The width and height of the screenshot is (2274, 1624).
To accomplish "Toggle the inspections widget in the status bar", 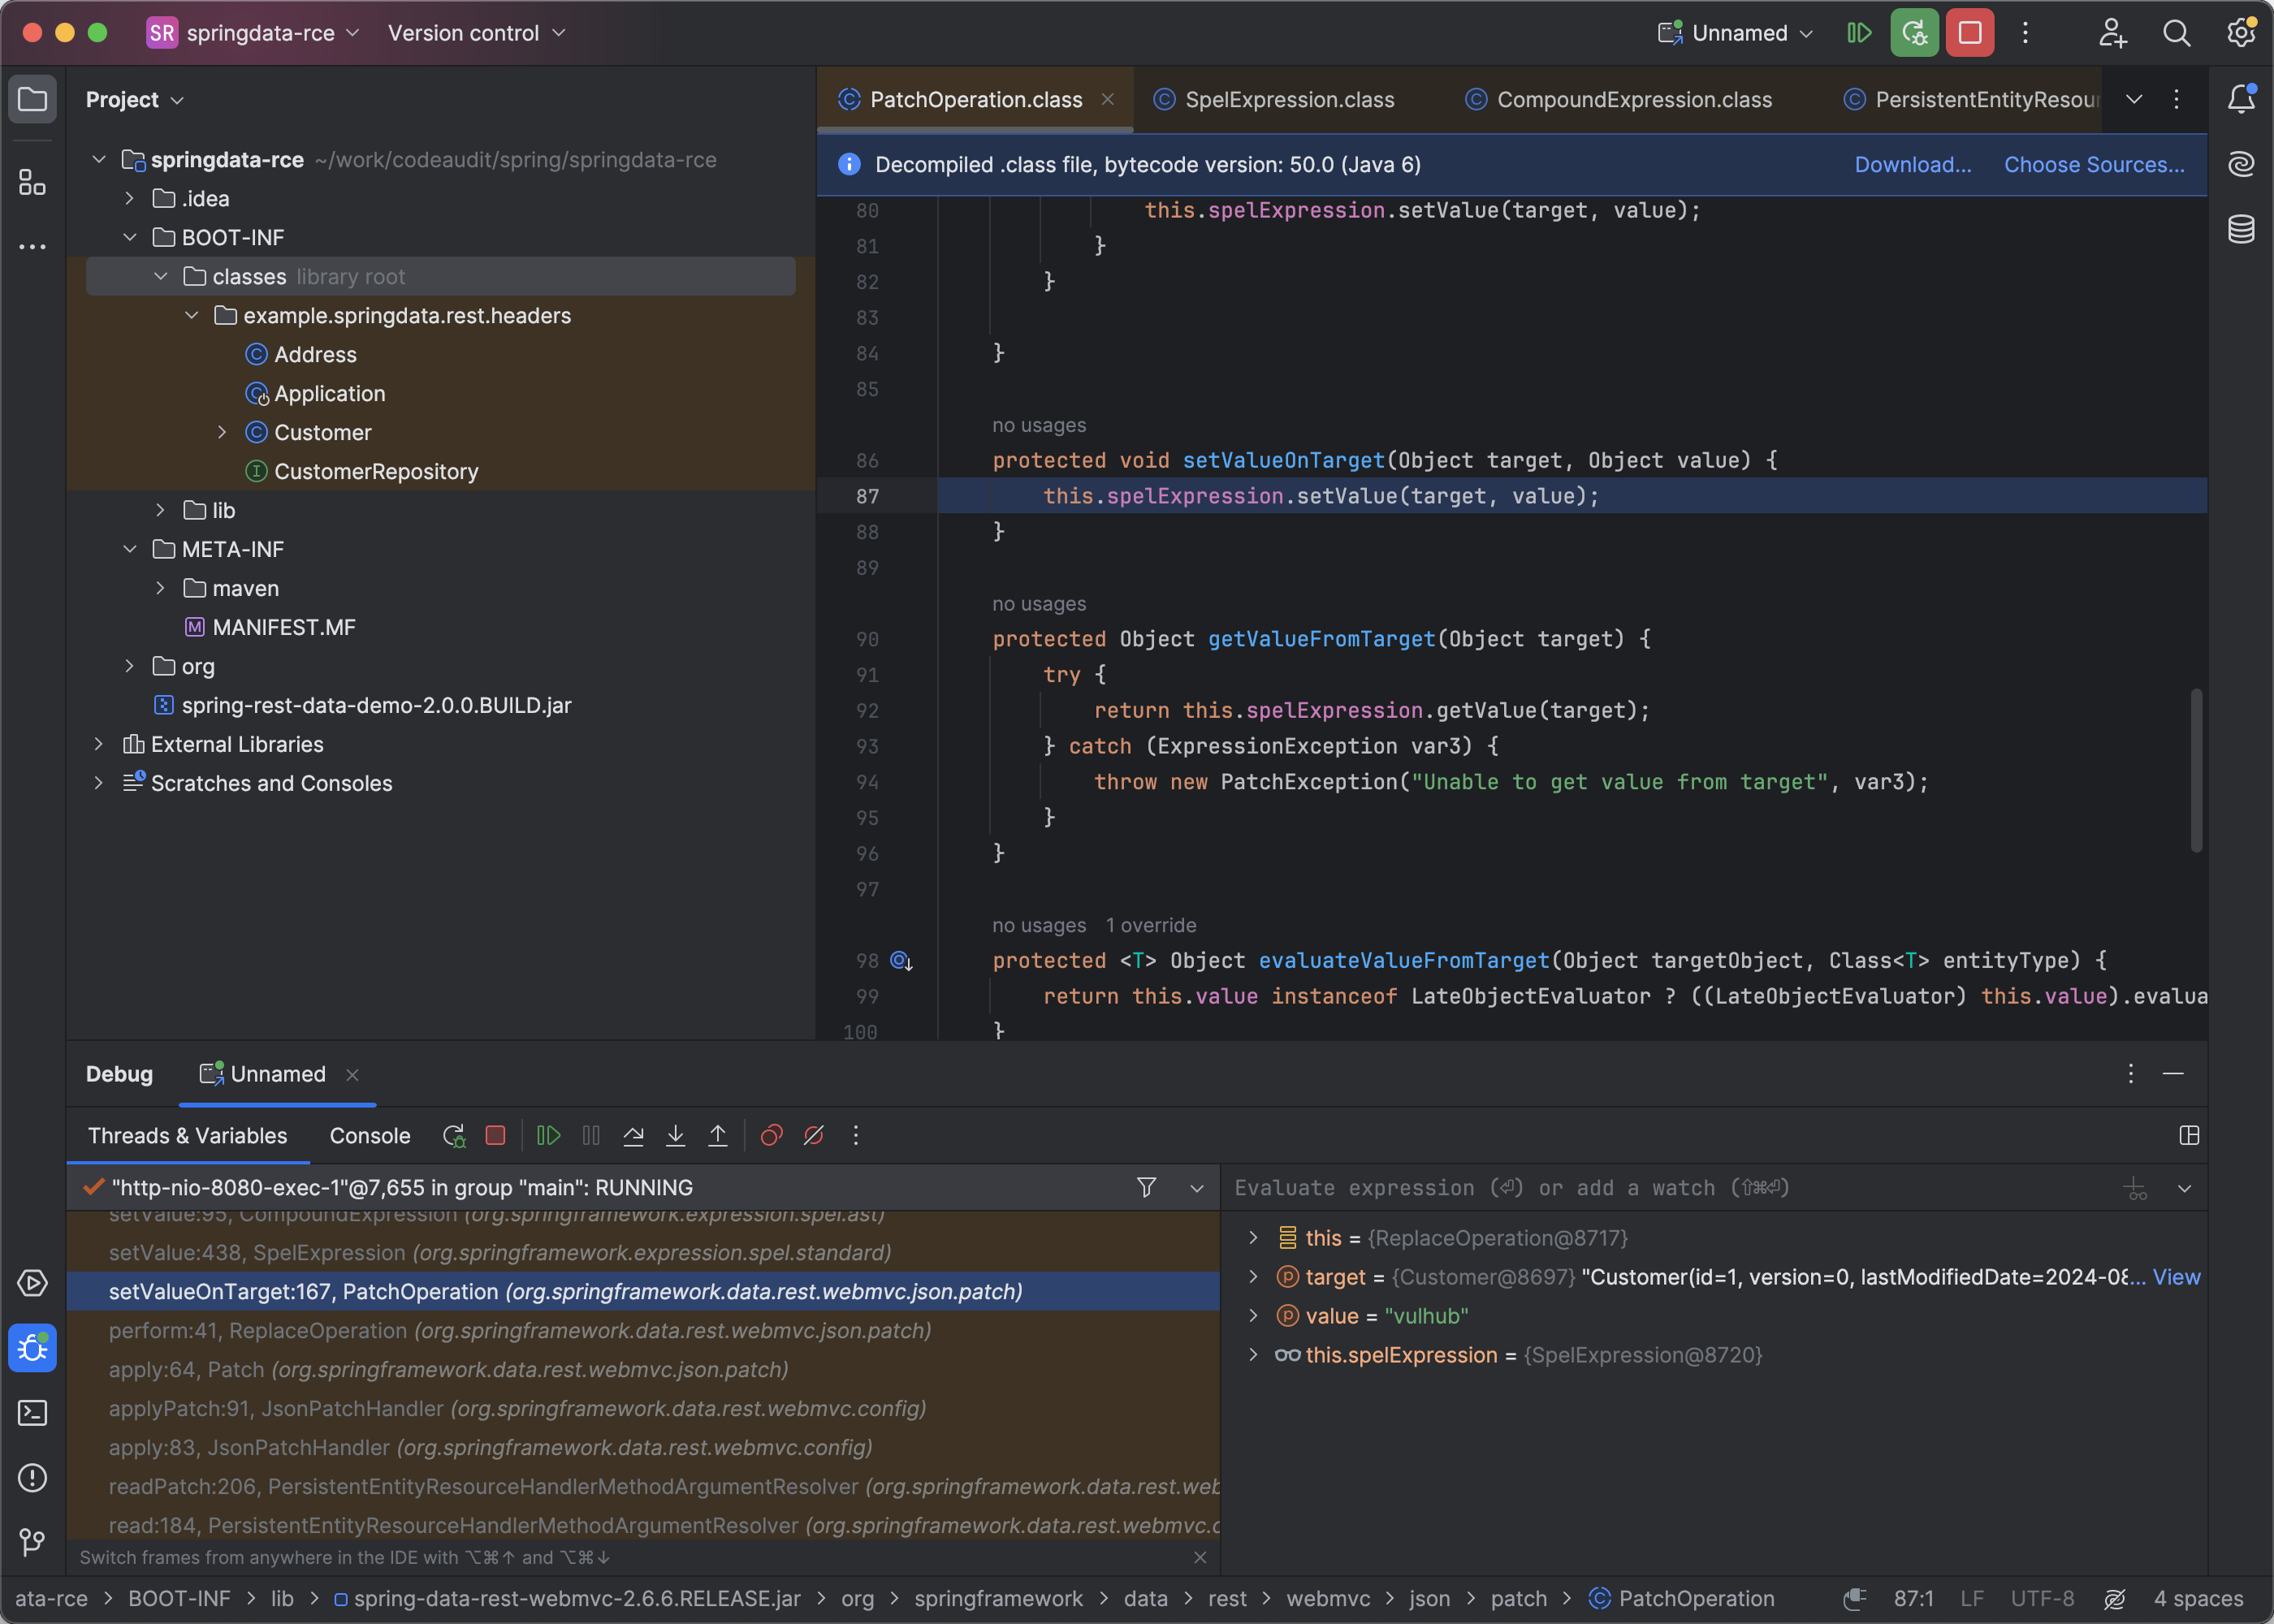I will click(2114, 1599).
